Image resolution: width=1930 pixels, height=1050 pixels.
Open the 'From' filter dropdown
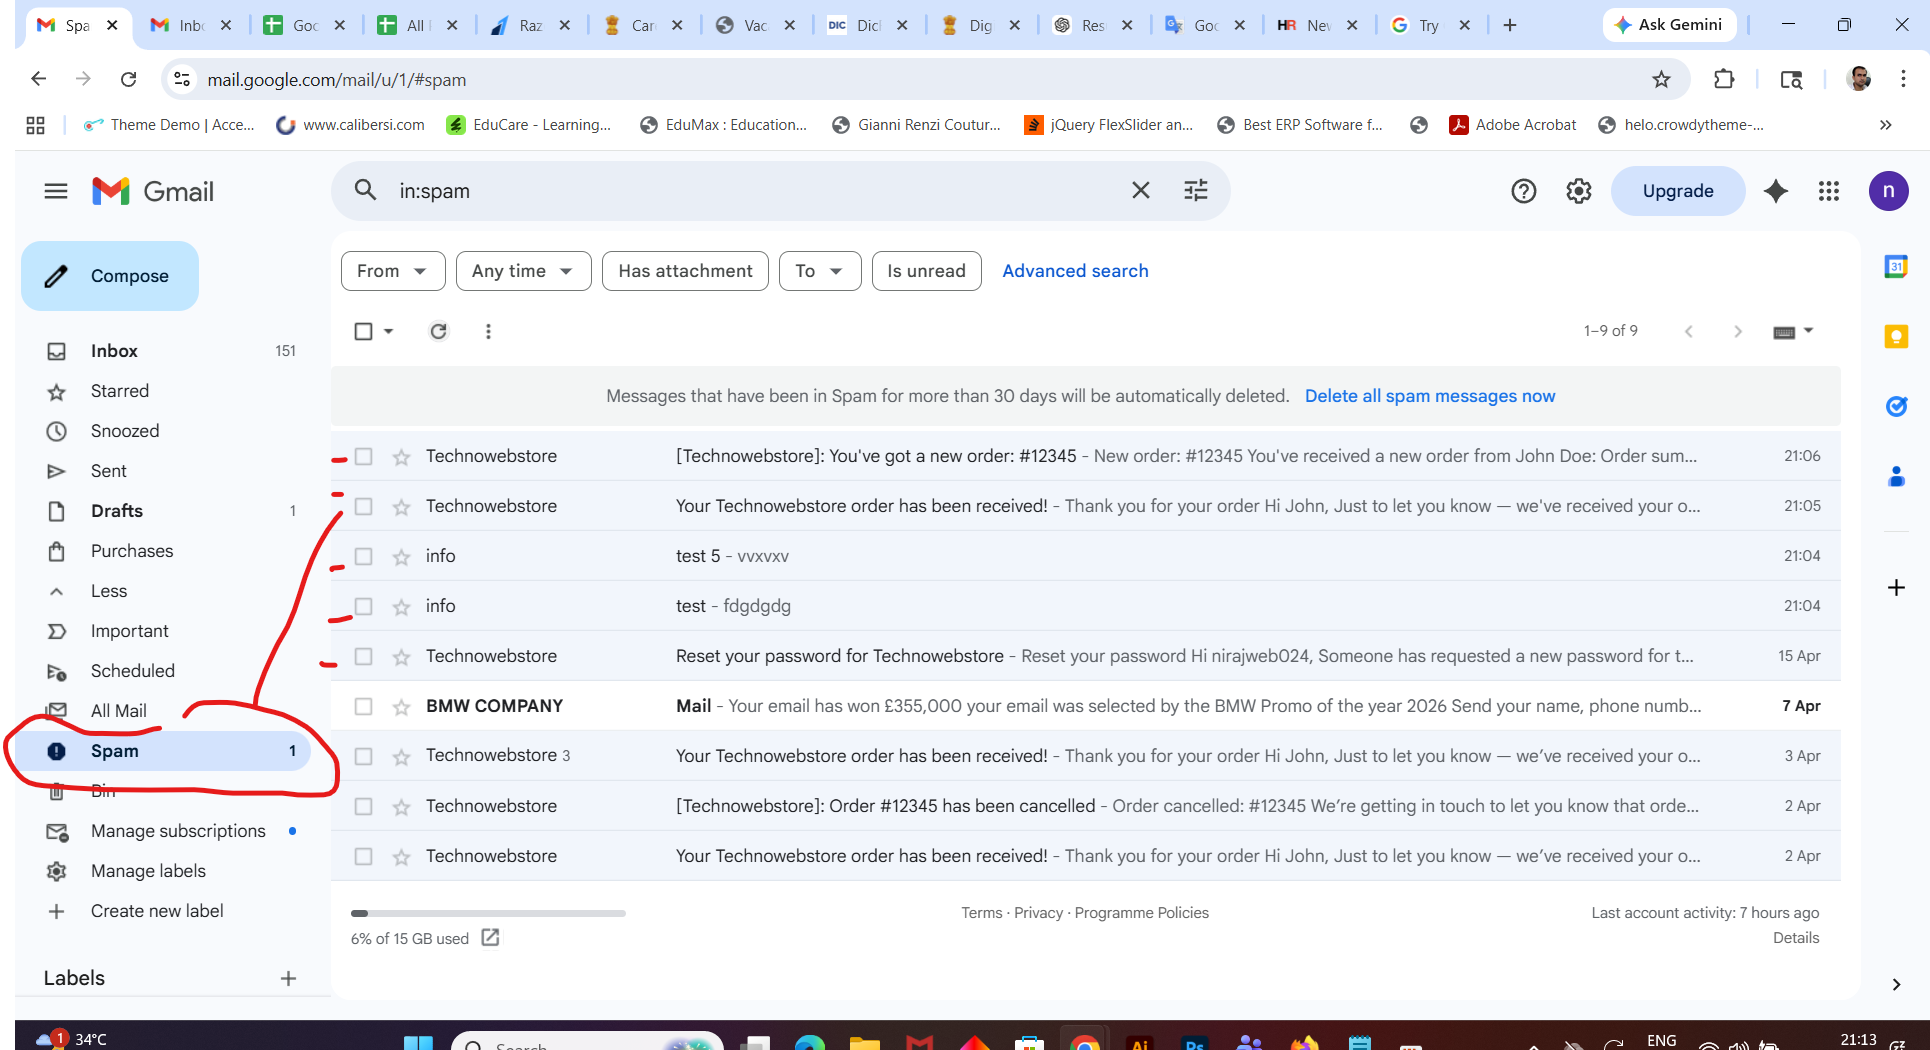click(392, 270)
